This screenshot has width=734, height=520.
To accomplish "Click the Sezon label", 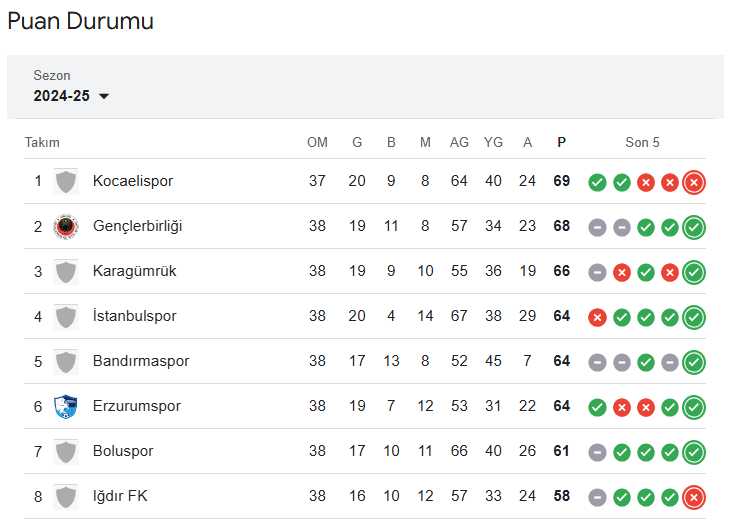I will click(x=52, y=75).
